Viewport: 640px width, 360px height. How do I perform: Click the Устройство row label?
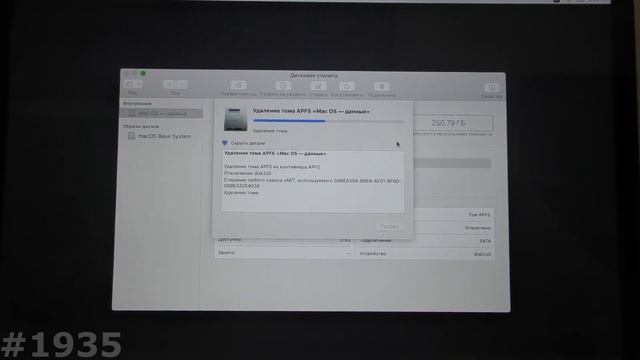coord(373,254)
